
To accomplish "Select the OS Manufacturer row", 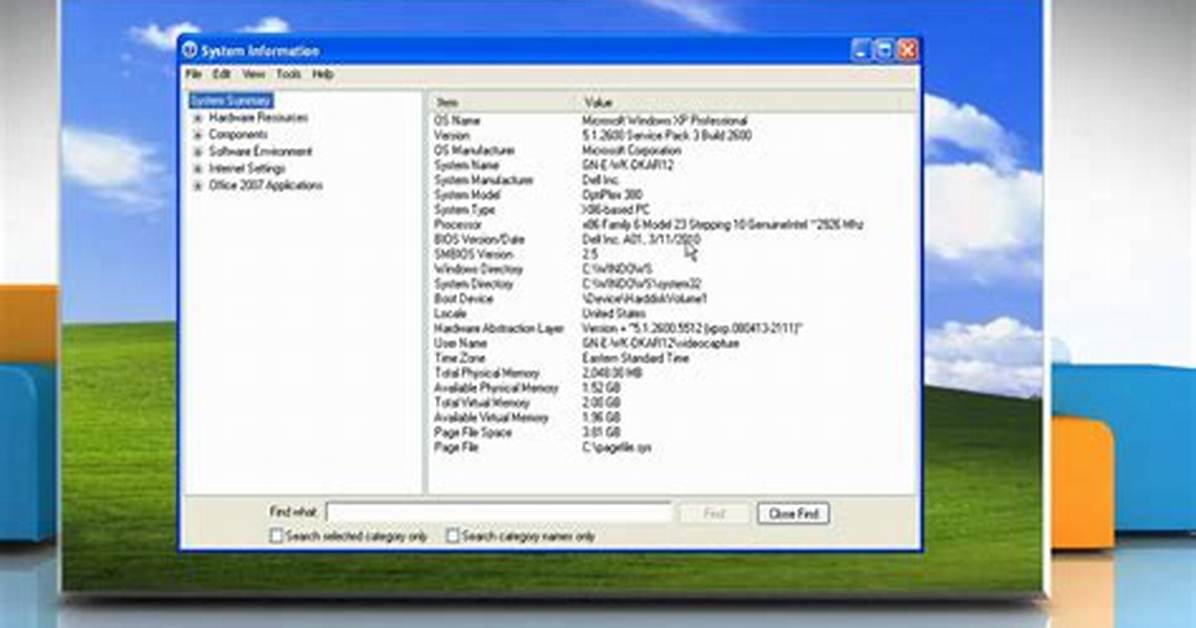I will tap(673, 150).
